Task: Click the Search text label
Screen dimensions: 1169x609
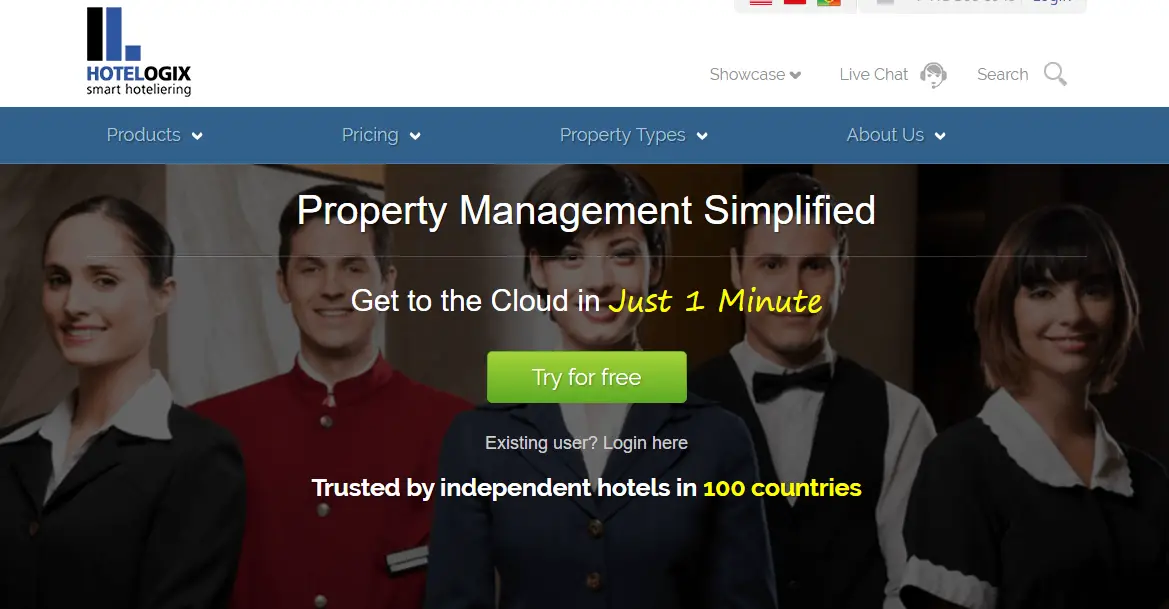Action: point(1002,75)
